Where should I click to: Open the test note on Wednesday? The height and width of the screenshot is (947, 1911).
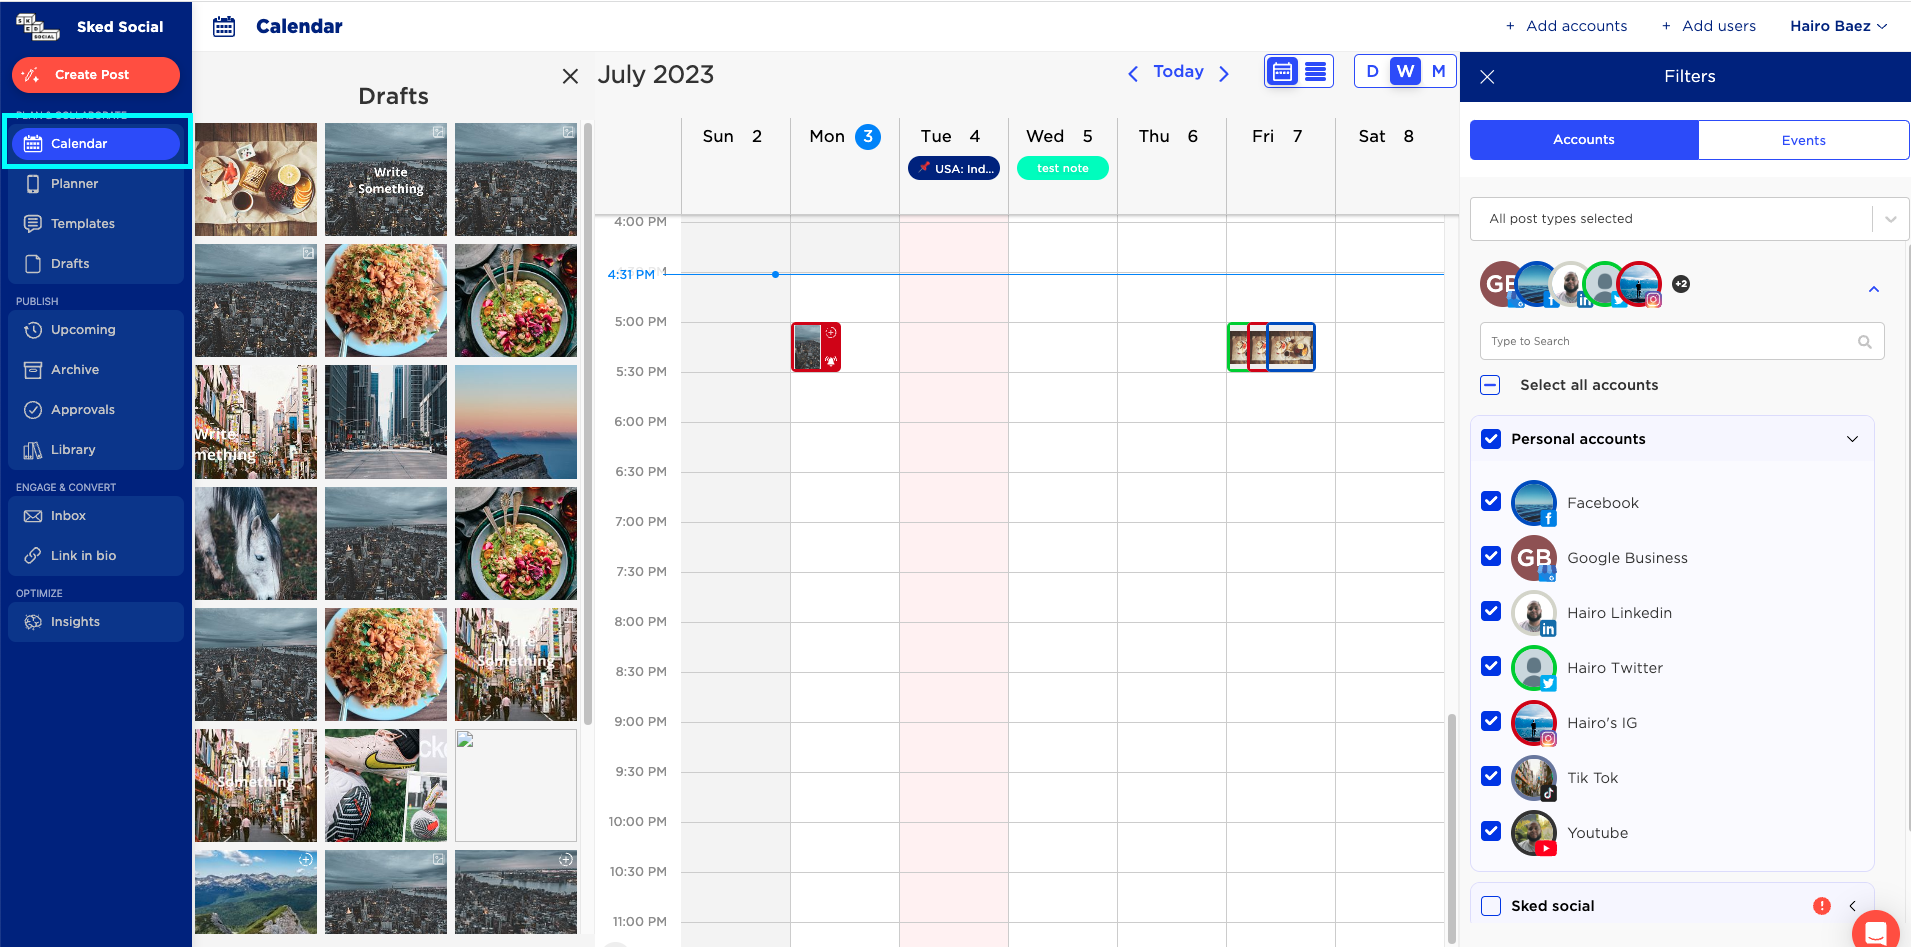1063,168
